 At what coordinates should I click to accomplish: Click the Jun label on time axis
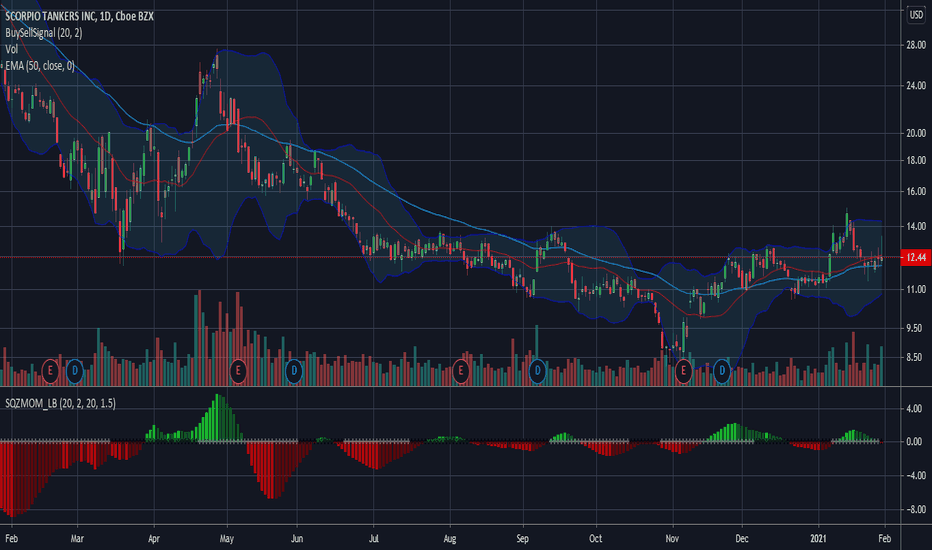pyautogui.click(x=297, y=539)
